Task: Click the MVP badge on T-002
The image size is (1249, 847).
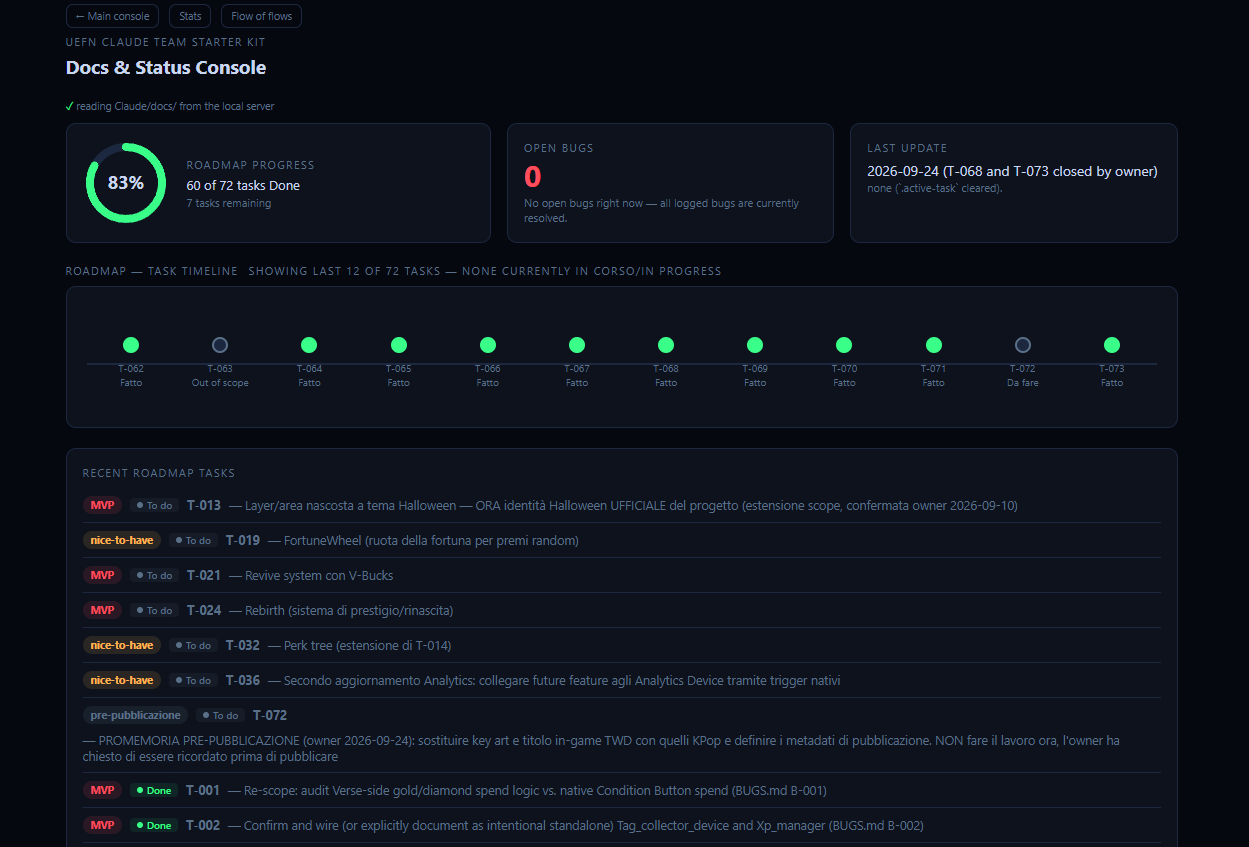Action: tap(102, 825)
